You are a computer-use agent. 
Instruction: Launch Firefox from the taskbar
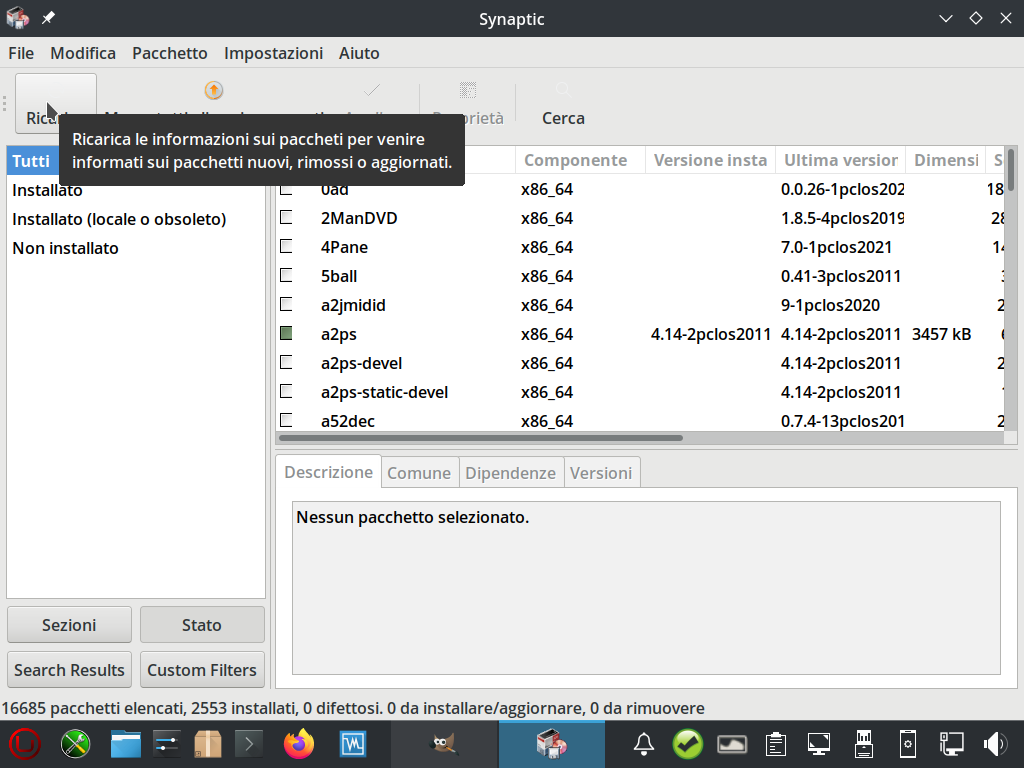point(298,743)
